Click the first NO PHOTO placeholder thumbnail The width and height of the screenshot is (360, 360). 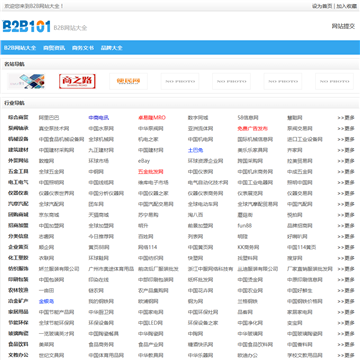pos(180,81)
